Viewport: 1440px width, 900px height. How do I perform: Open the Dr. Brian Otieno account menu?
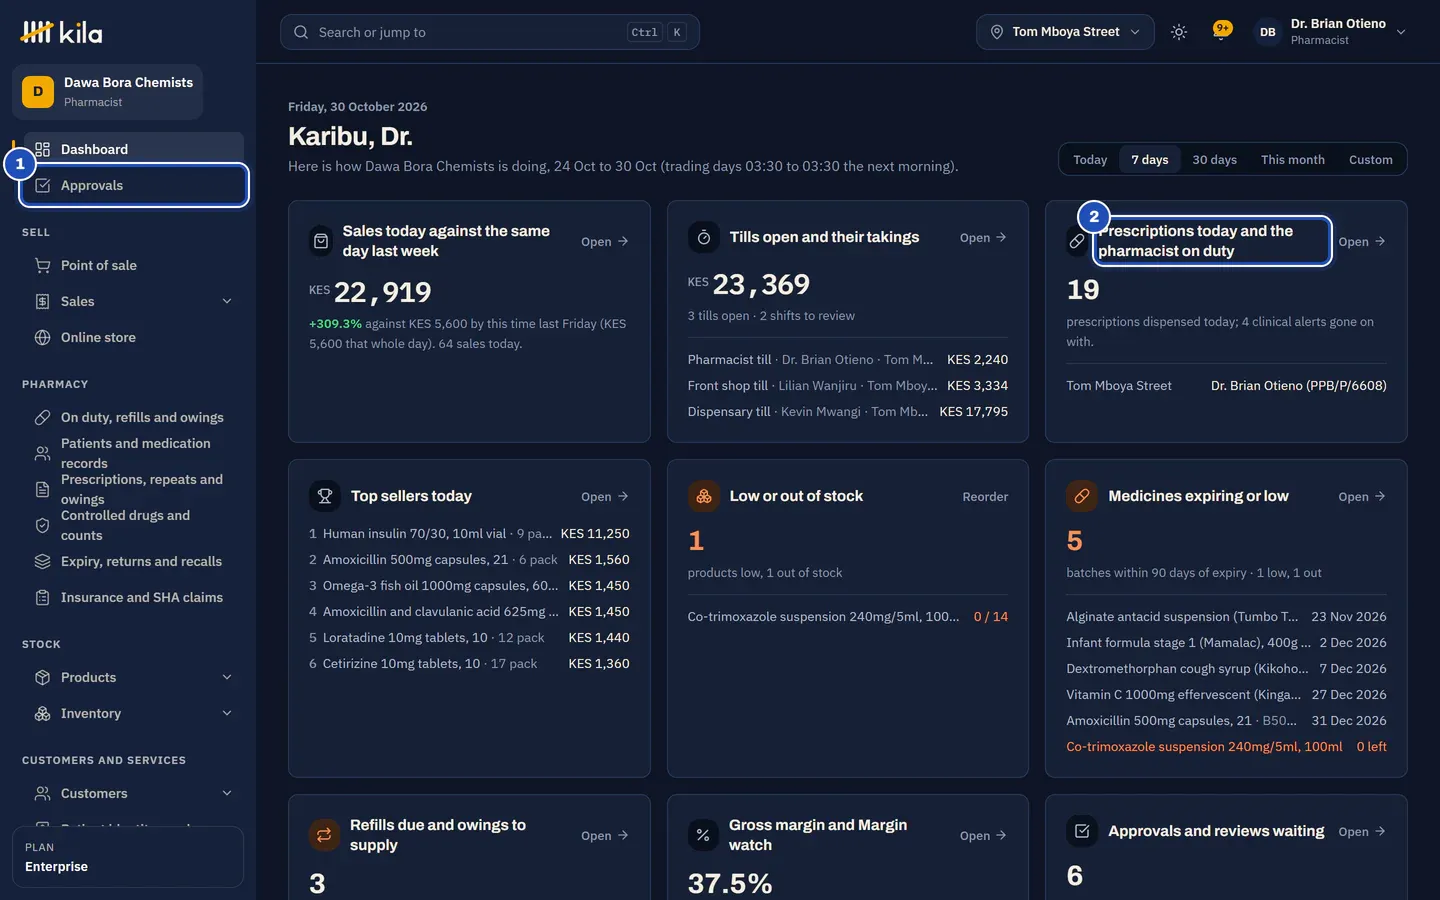point(1331,32)
